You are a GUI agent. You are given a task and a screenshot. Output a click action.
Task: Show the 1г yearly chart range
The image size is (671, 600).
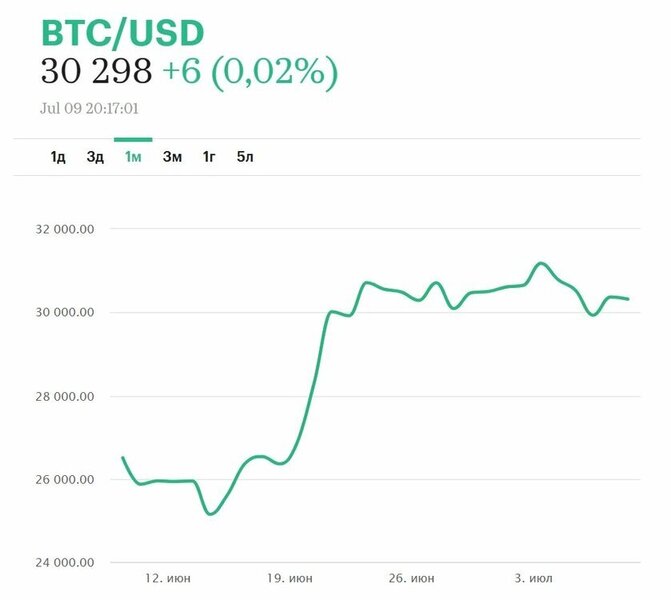pos(209,157)
